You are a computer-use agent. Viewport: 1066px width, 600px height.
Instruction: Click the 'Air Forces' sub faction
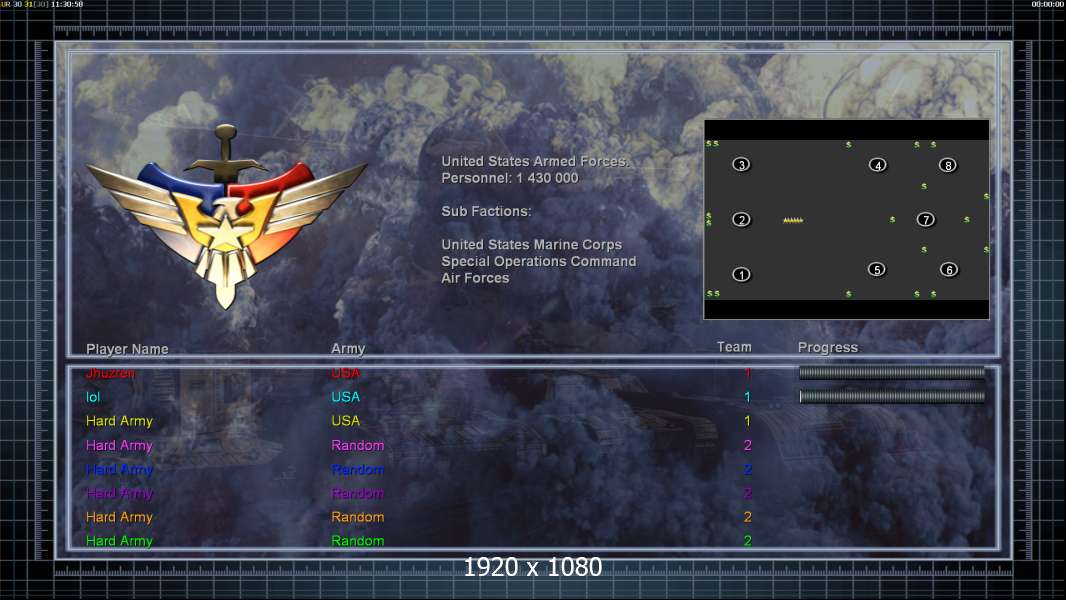(x=475, y=278)
